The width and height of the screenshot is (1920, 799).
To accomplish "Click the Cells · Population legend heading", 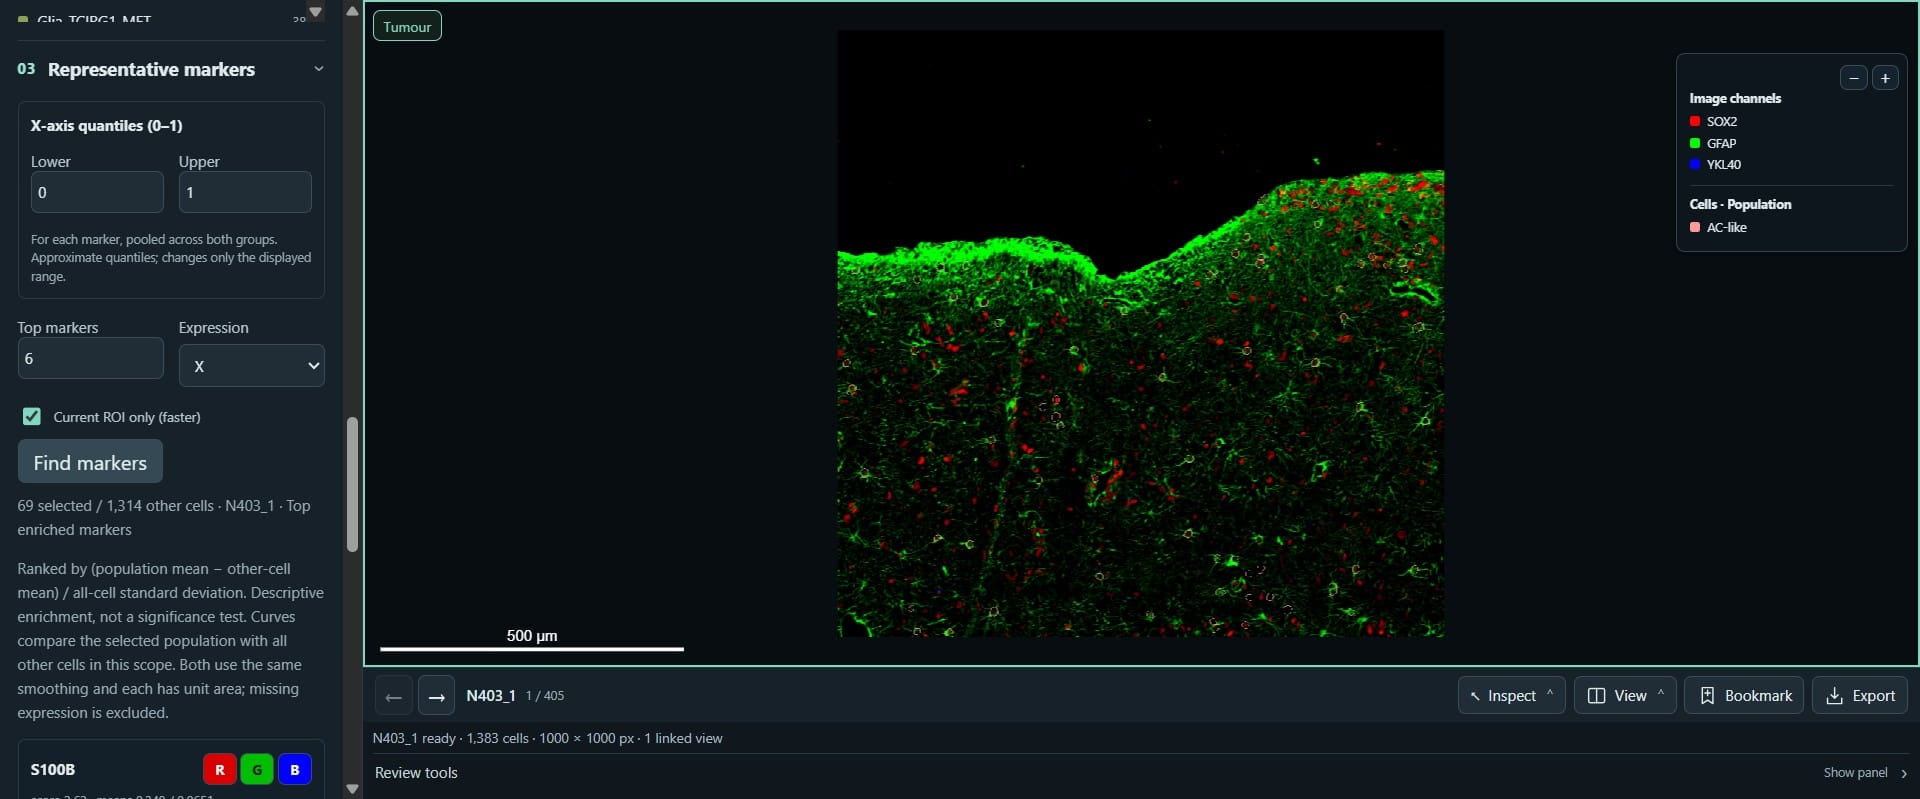I will [x=1740, y=204].
